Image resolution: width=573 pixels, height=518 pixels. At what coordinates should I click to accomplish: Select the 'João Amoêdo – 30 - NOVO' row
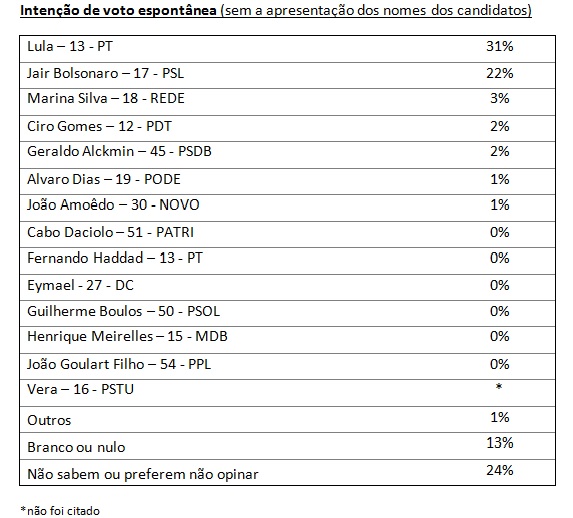click(x=287, y=208)
